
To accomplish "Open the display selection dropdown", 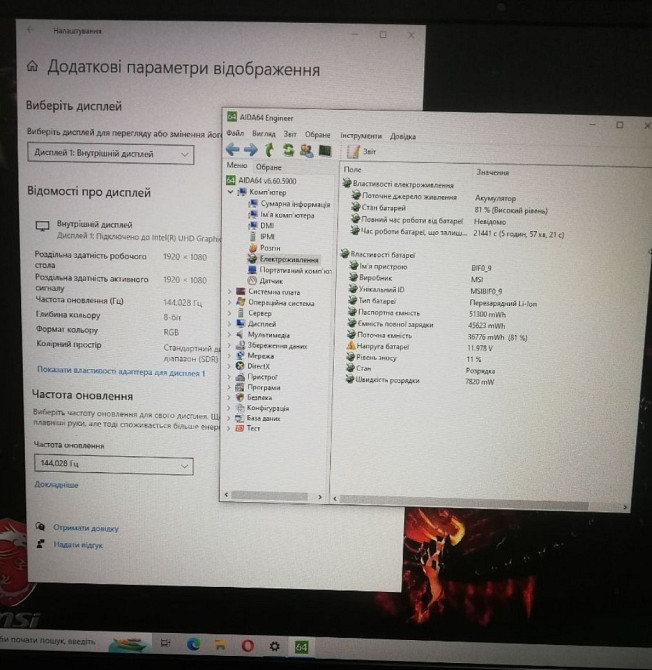I will click(x=110, y=154).
